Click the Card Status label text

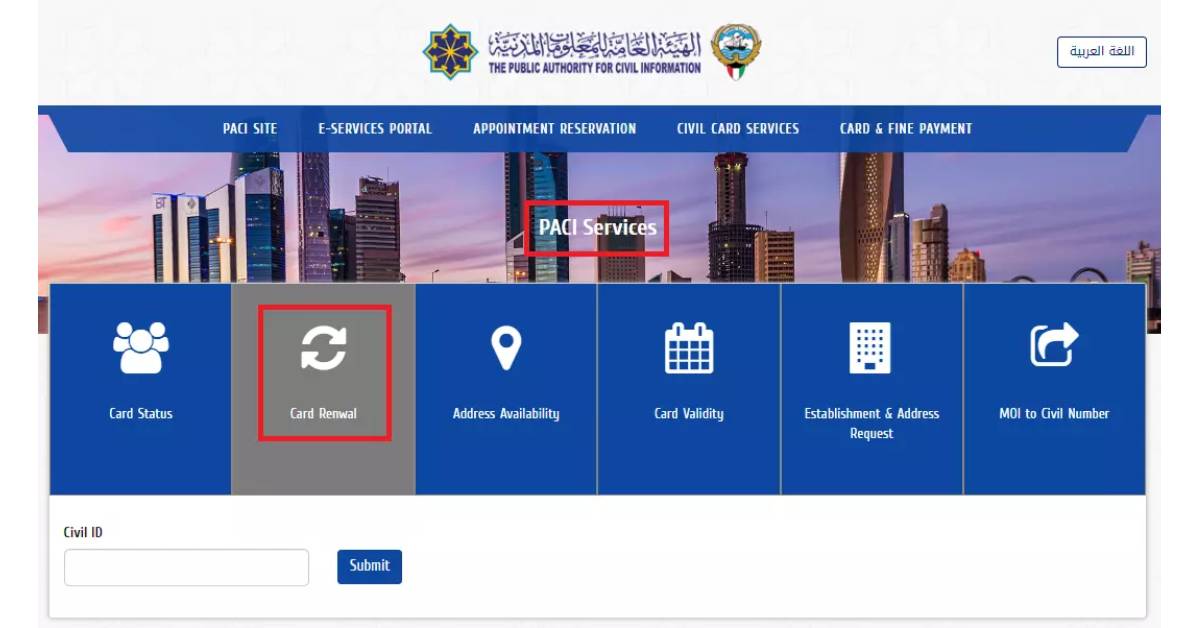click(x=141, y=414)
